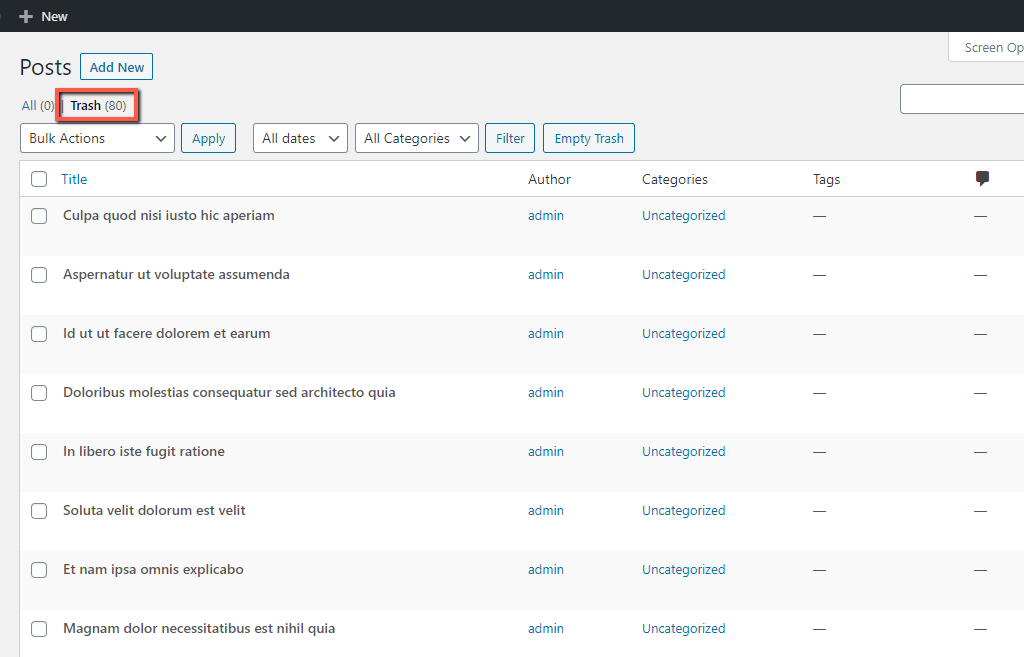Toggle the select-all checkbox in header
The height and width of the screenshot is (657, 1024).
[x=39, y=179]
